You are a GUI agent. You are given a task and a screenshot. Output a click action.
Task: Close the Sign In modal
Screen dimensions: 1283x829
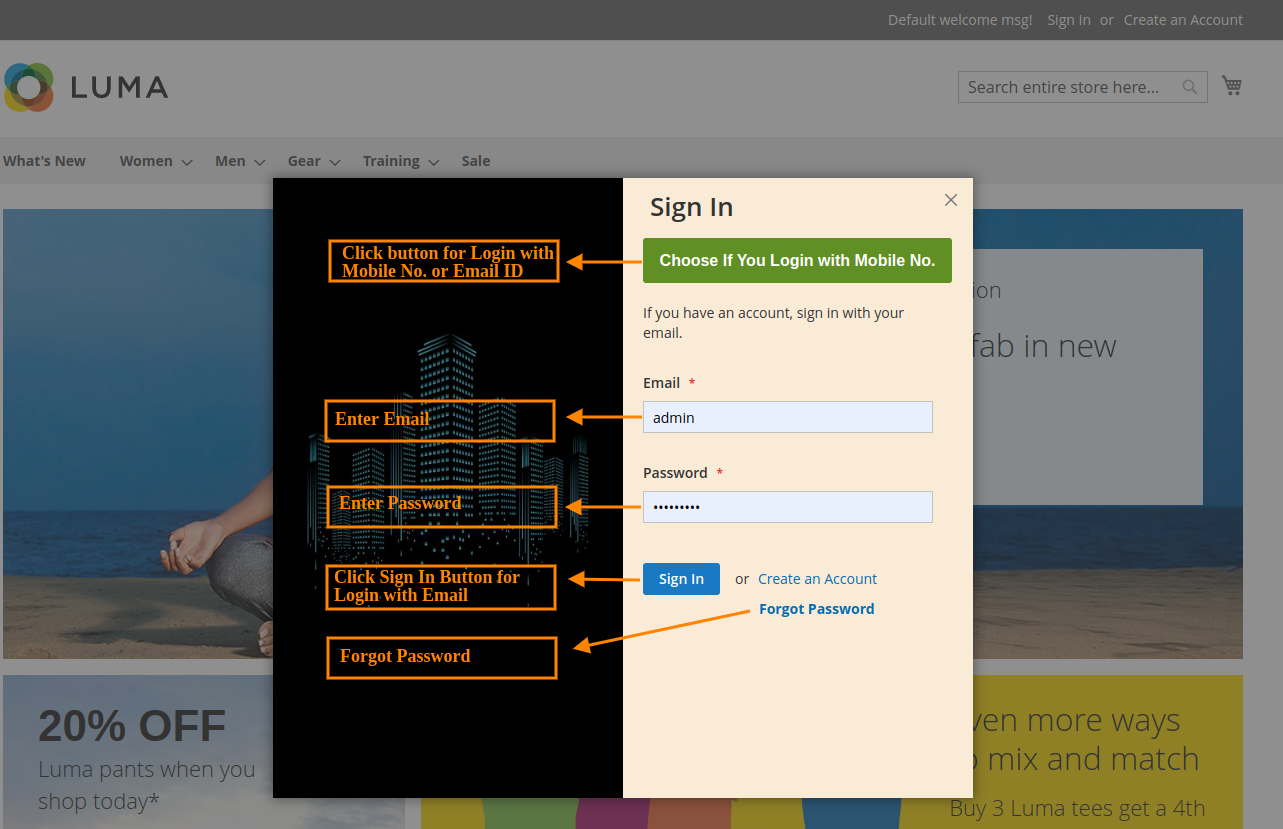[950, 200]
